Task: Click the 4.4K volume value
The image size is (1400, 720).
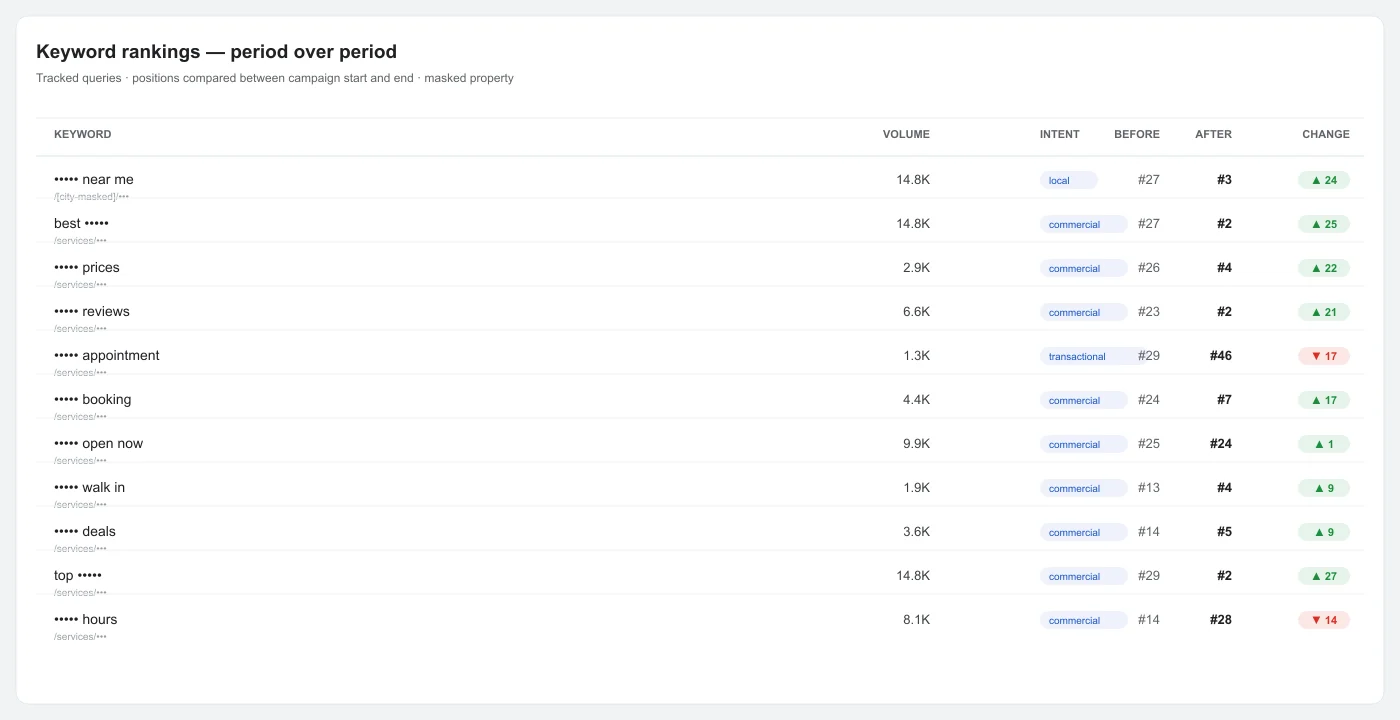Action: point(916,399)
